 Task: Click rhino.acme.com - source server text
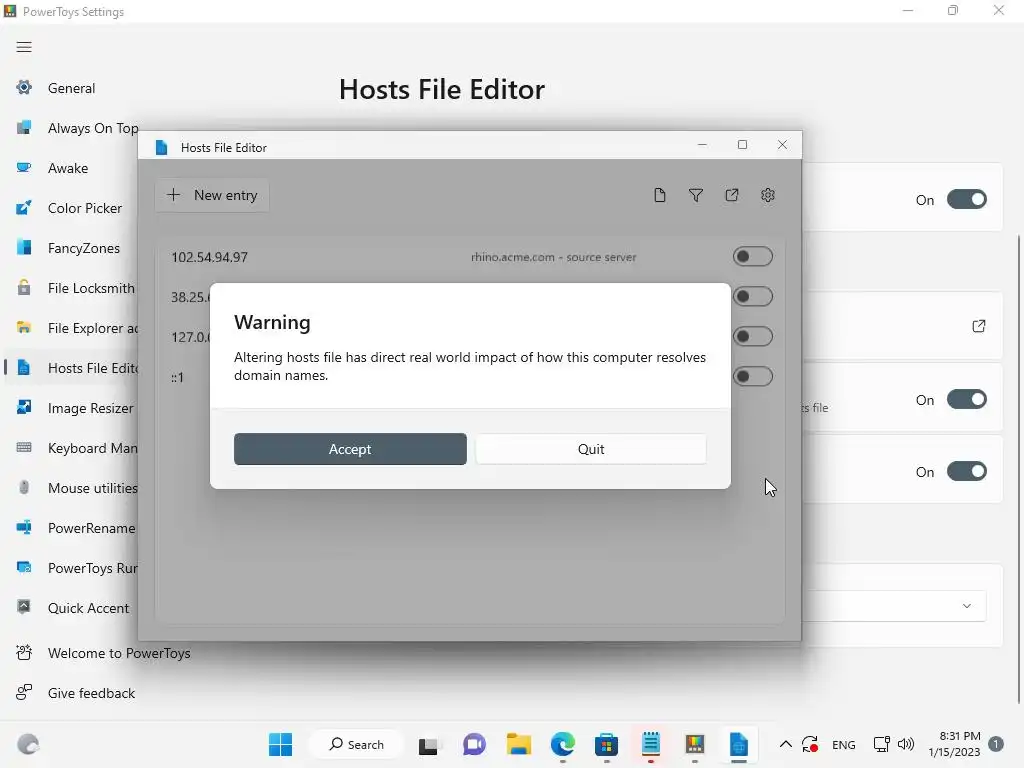(554, 257)
